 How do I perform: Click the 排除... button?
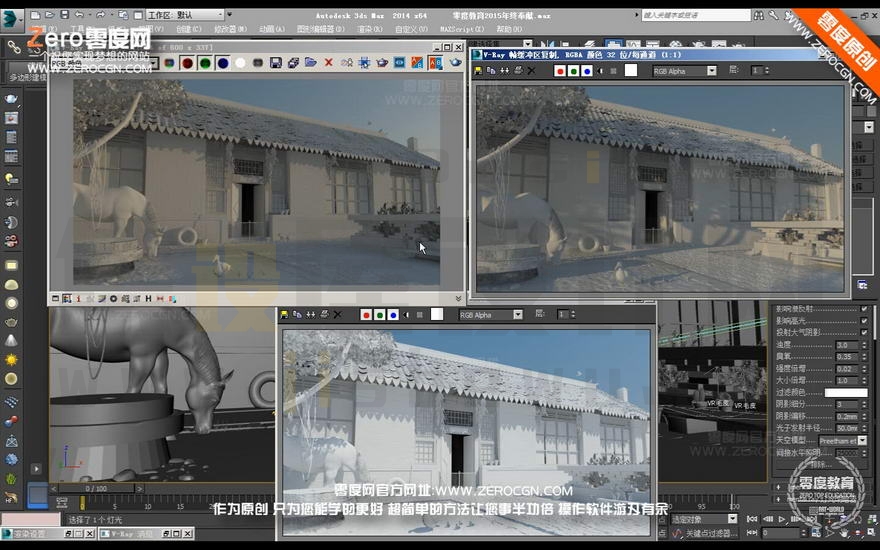(822, 465)
